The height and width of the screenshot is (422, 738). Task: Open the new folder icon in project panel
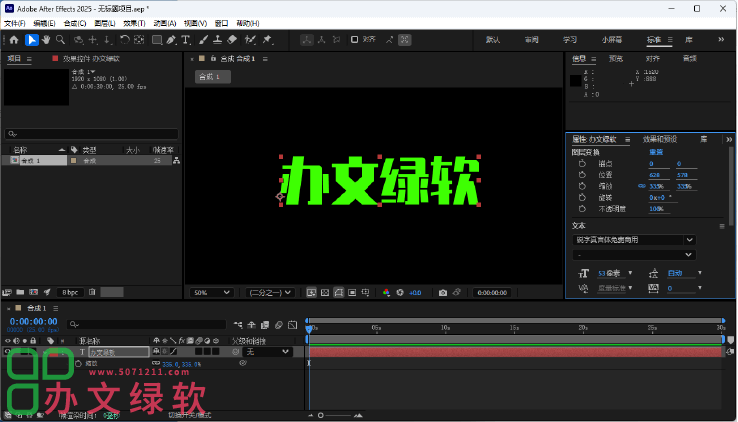coord(20,292)
